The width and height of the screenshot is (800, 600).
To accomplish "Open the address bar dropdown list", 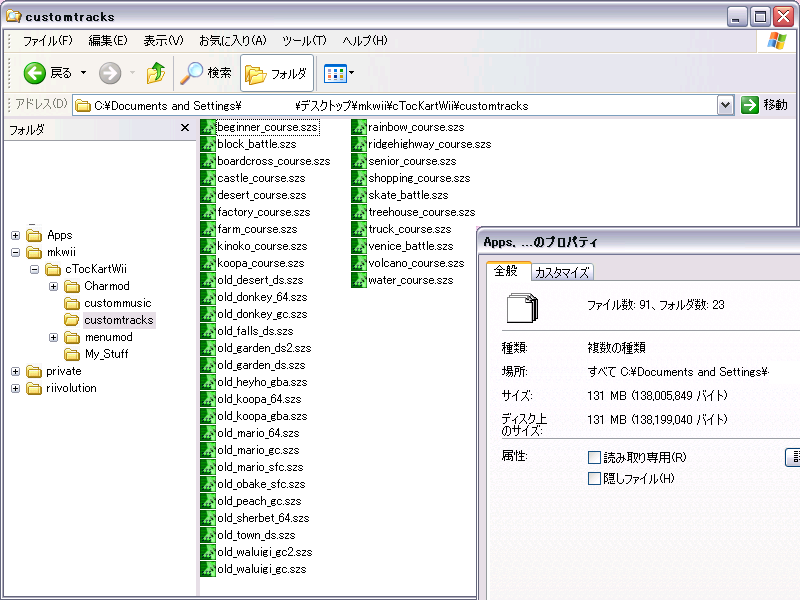I will coord(725,106).
